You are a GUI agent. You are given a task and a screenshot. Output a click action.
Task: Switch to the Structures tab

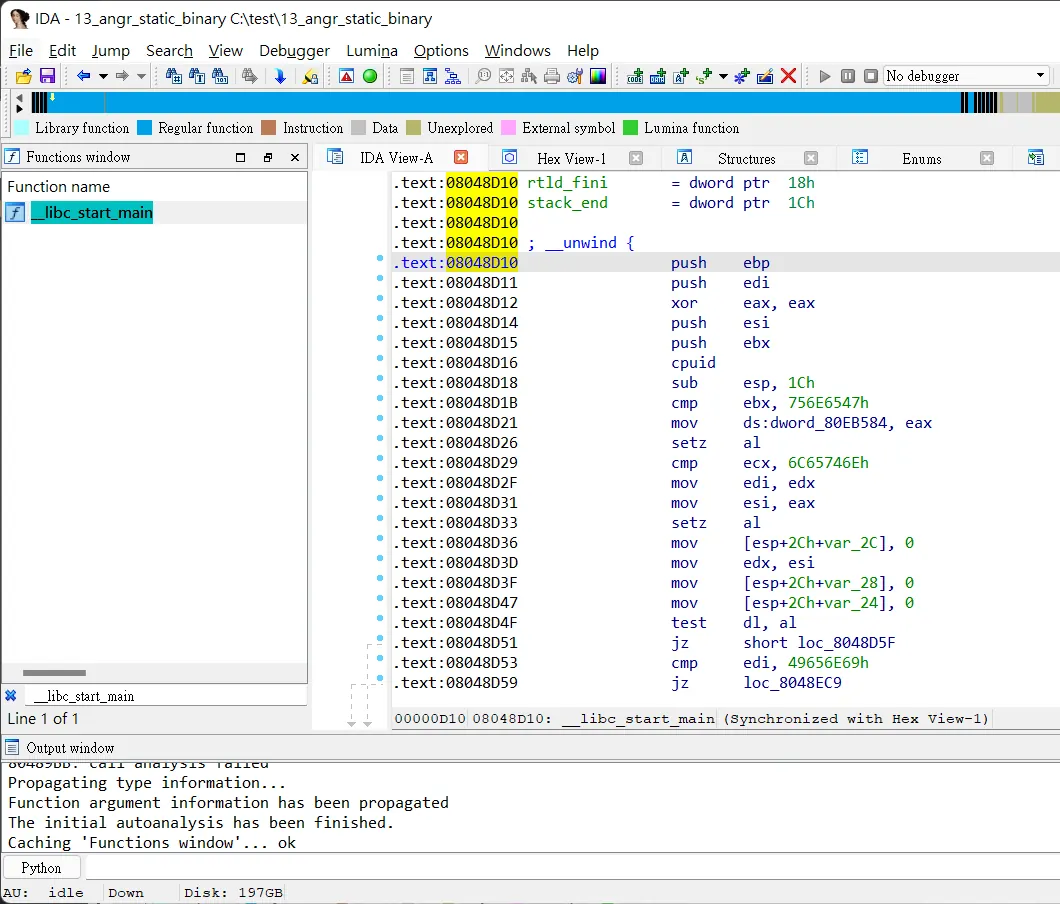point(746,158)
